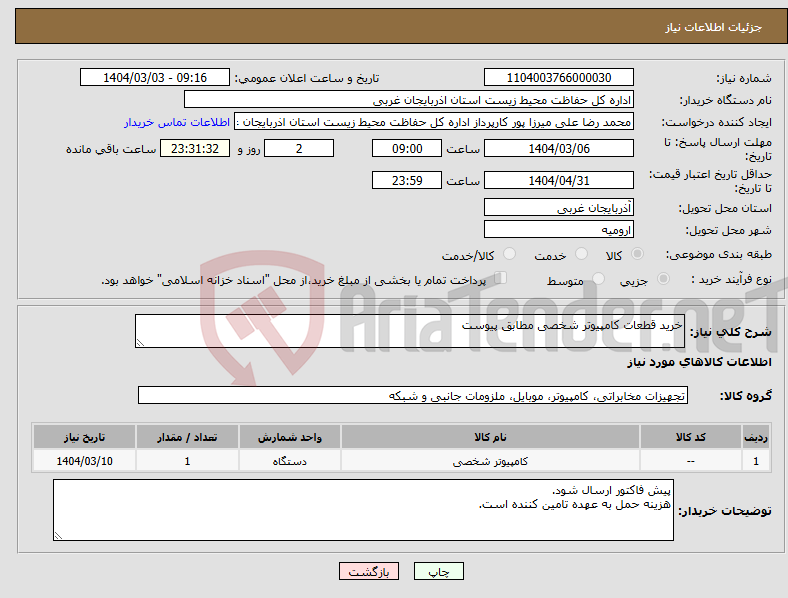Viewport: 788px width, 598px height.
Task: Toggle the اسناد خزانه اسلامی payment checkbox
Action: (501, 277)
